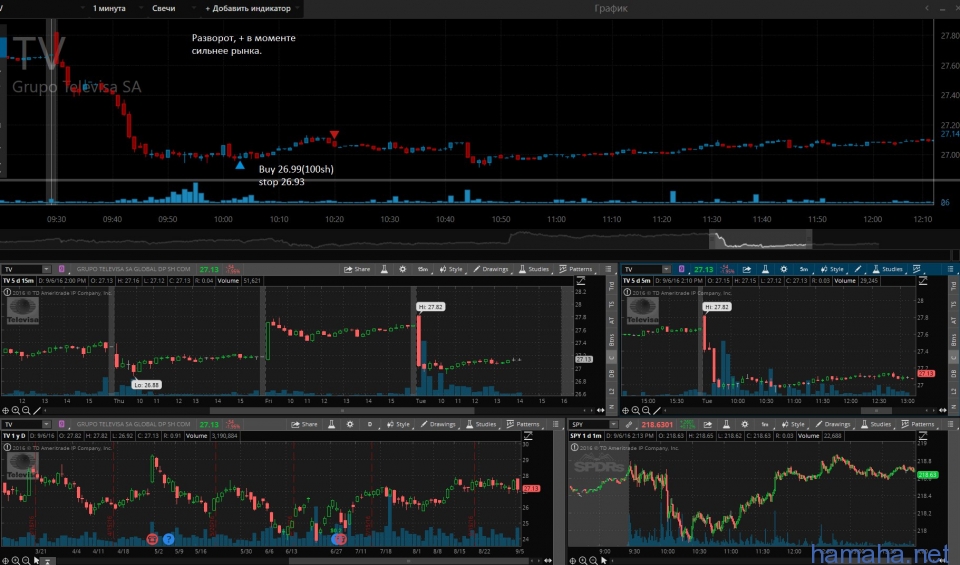Toggle Trd side tab on TV 15m chart
This screenshot has height=565, width=960.
pyautogui.click(x=611, y=286)
